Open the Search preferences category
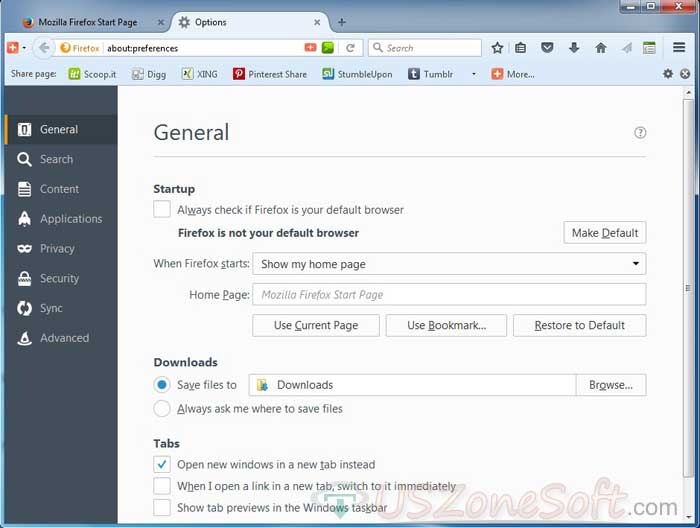 click(62, 159)
